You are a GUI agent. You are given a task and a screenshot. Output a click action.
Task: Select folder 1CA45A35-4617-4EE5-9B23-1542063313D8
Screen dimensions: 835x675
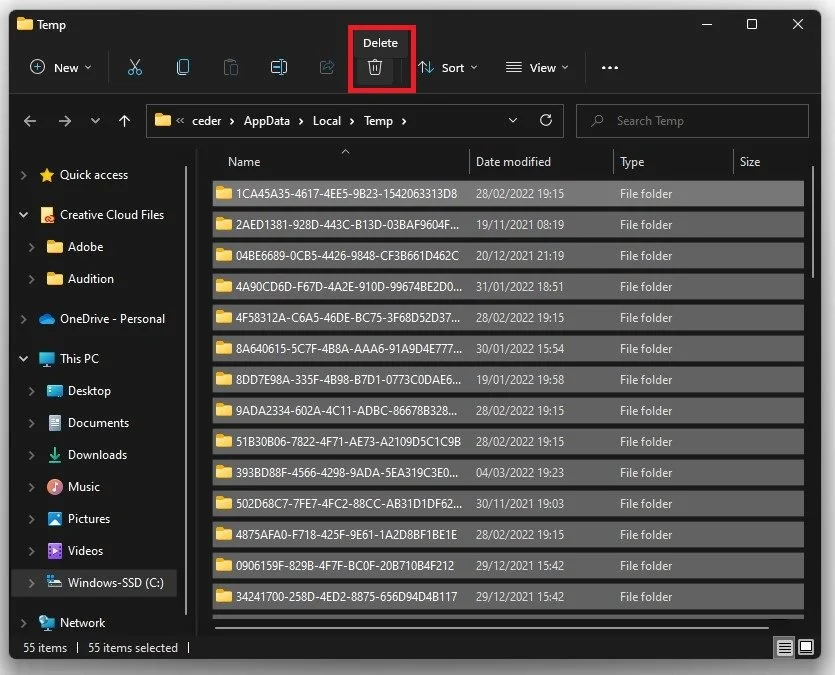point(508,193)
